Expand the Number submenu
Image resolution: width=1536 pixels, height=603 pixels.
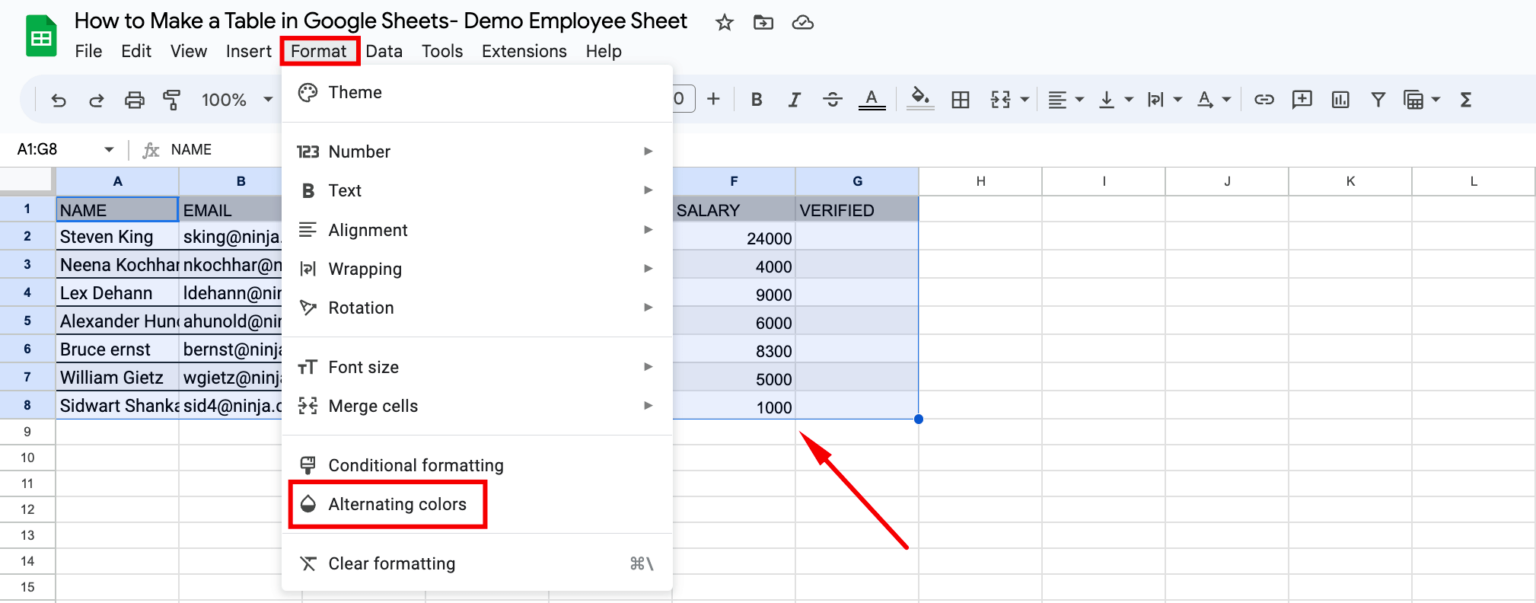point(360,151)
